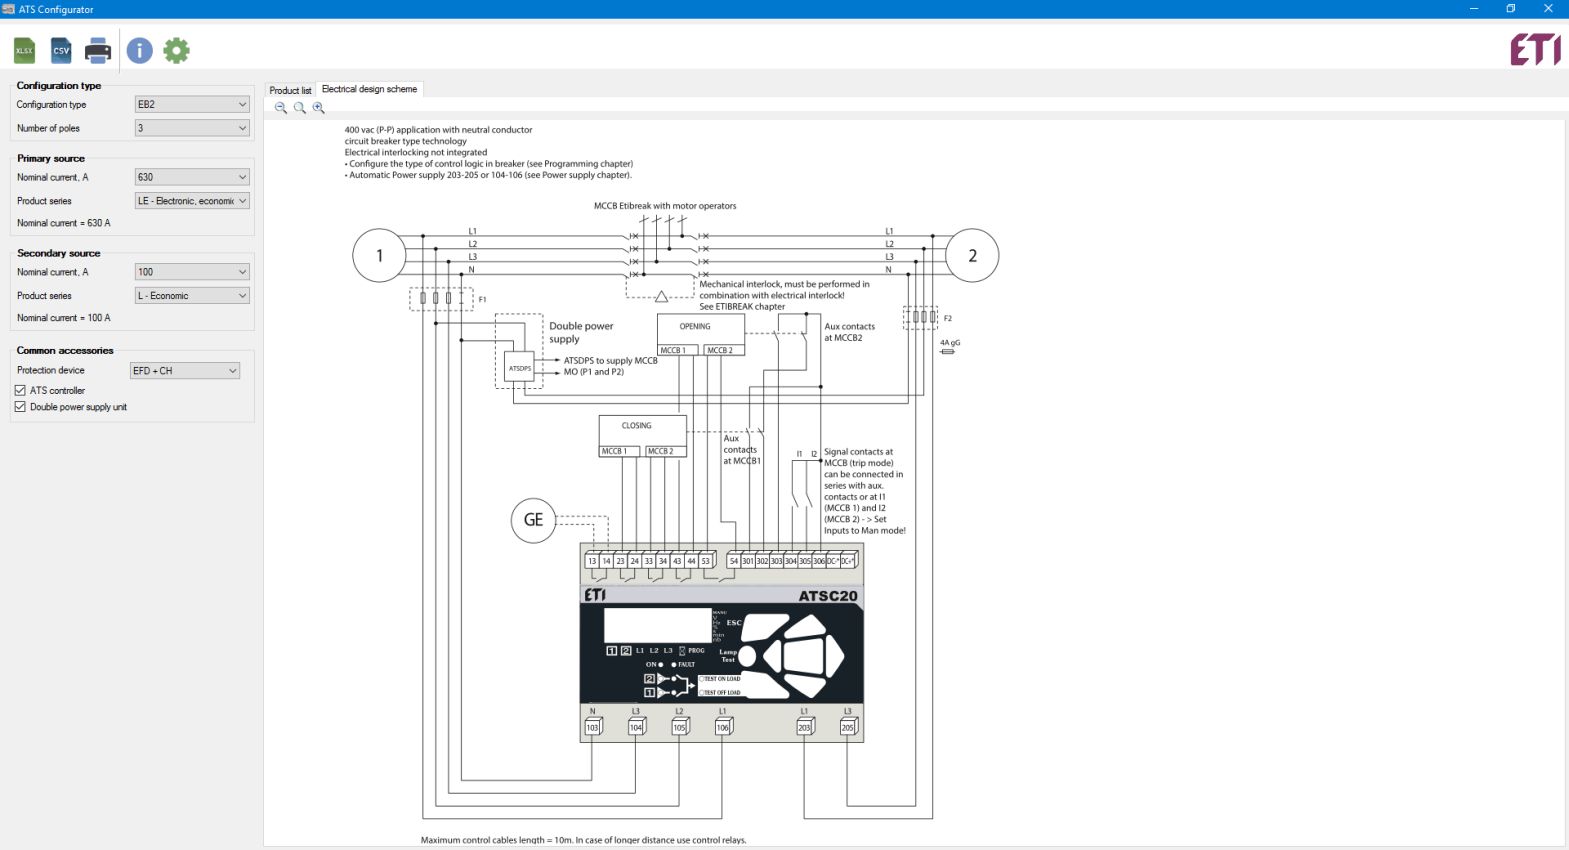Toggle Double power supply unit checkbox
The image size is (1569, 850).
tap(20, 407)
